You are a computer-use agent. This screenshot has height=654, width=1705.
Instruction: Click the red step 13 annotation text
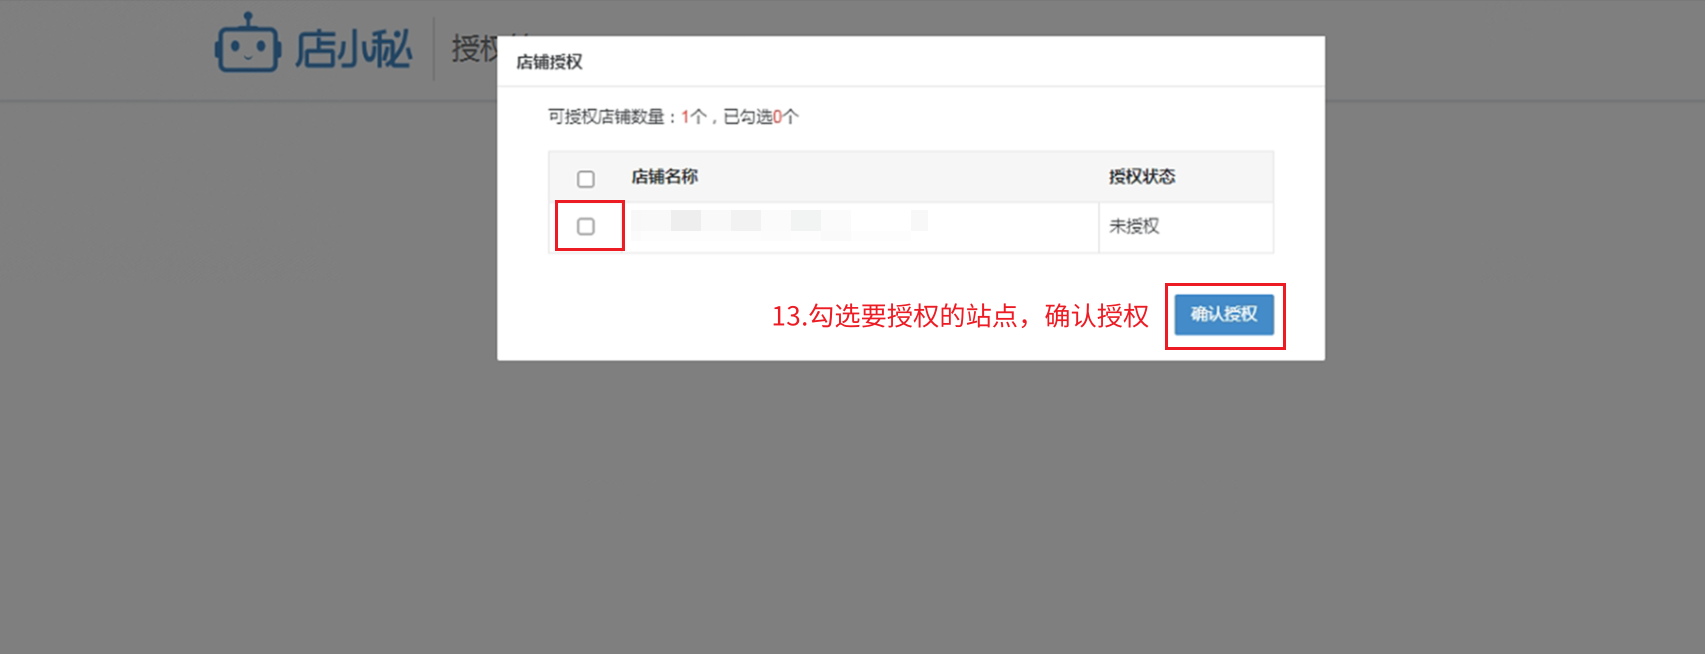(960, 316)
